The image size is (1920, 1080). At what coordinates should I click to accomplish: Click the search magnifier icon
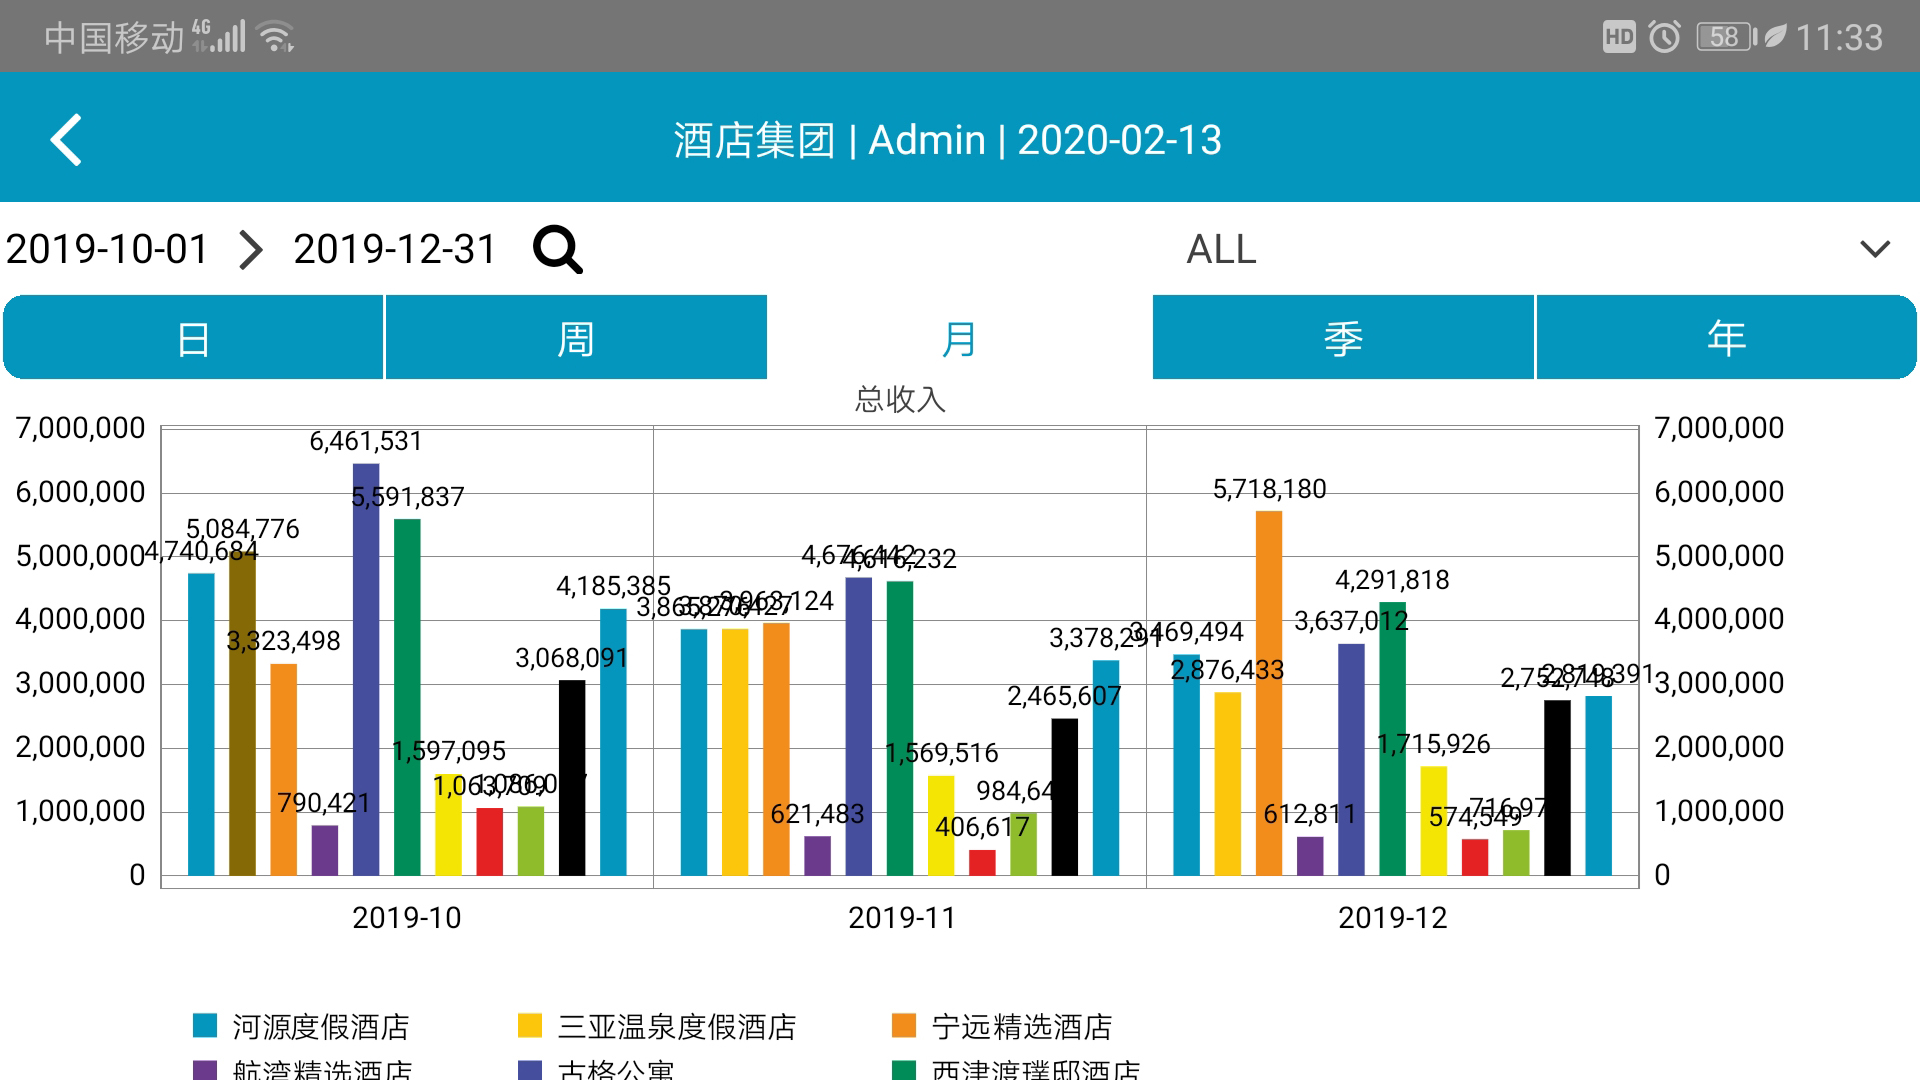557,249
